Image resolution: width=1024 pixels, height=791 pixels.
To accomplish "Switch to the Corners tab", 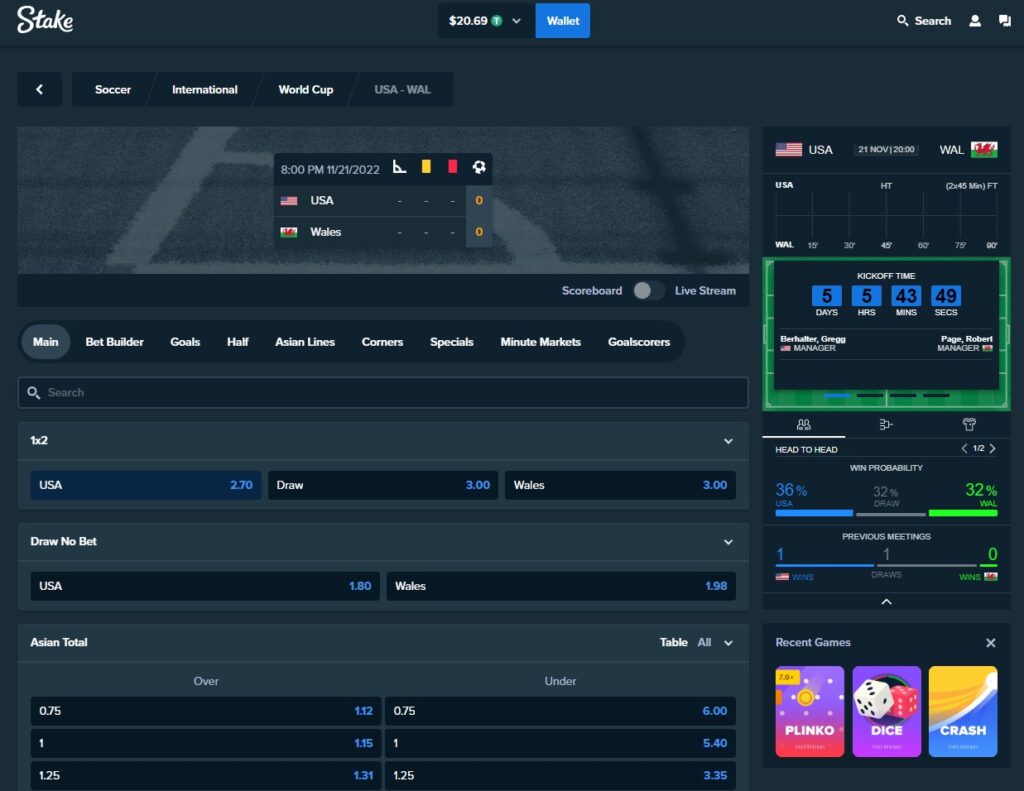I will click(x=382, y=342).
